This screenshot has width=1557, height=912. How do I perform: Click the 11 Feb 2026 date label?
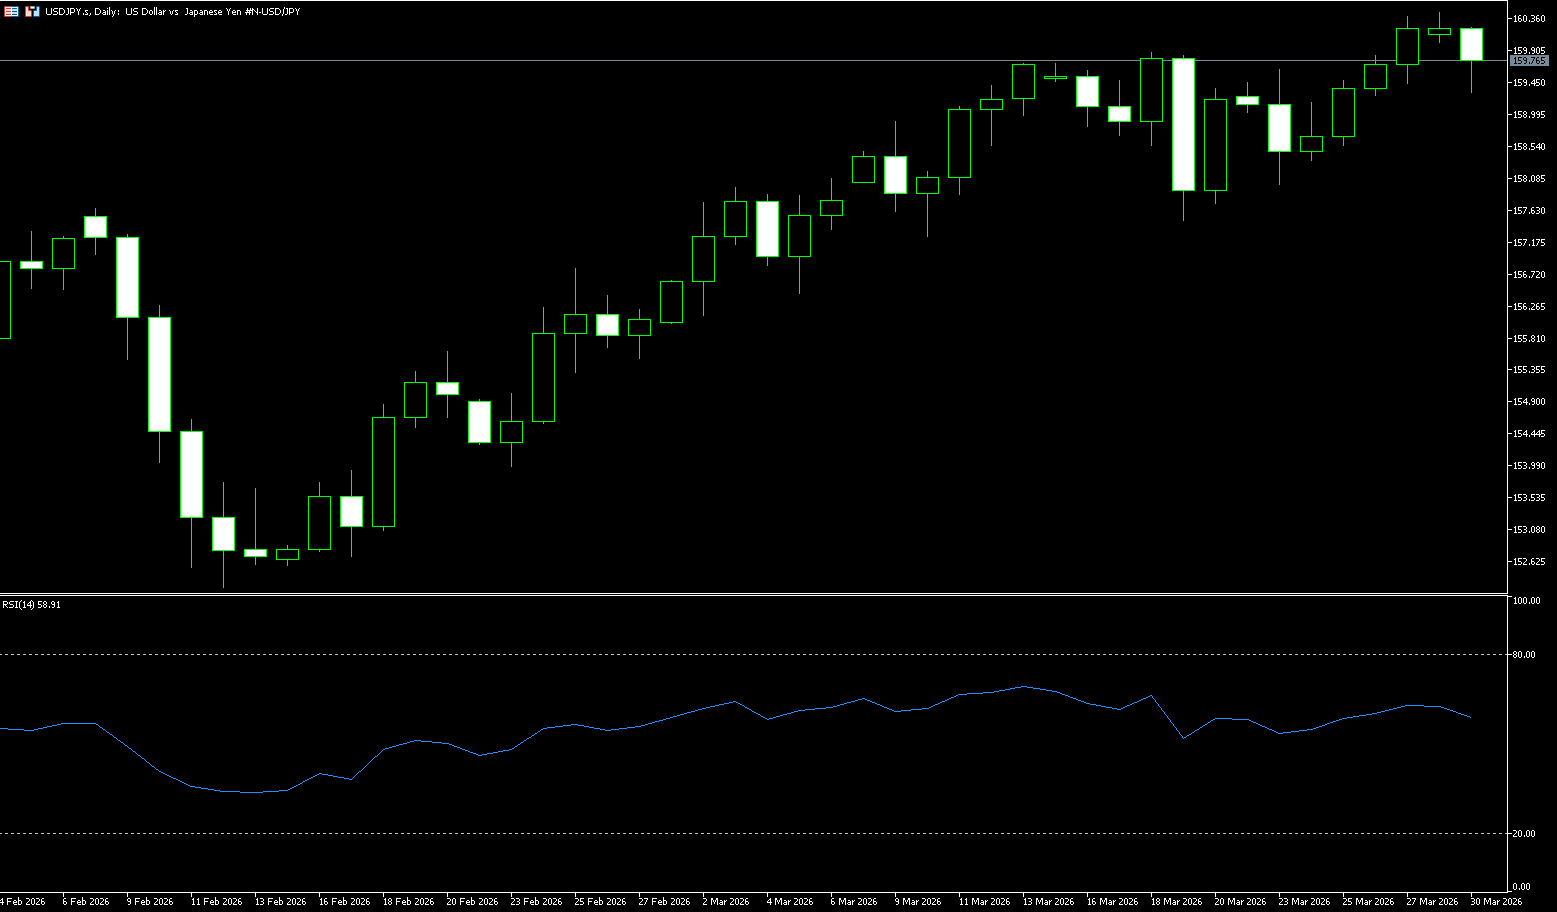[216, 902]
